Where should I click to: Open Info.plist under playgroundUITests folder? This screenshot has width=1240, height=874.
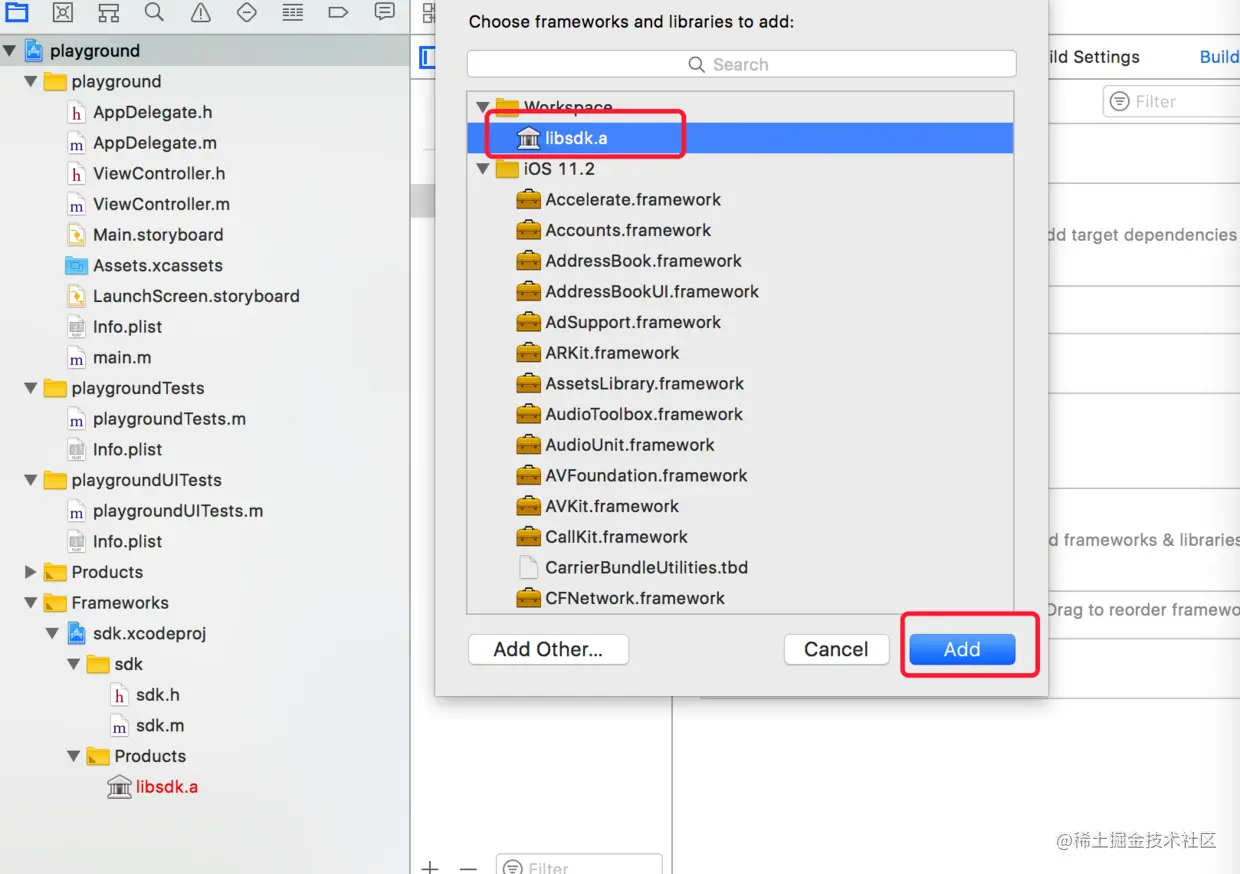pyautogui.click(x=127, y=541)
